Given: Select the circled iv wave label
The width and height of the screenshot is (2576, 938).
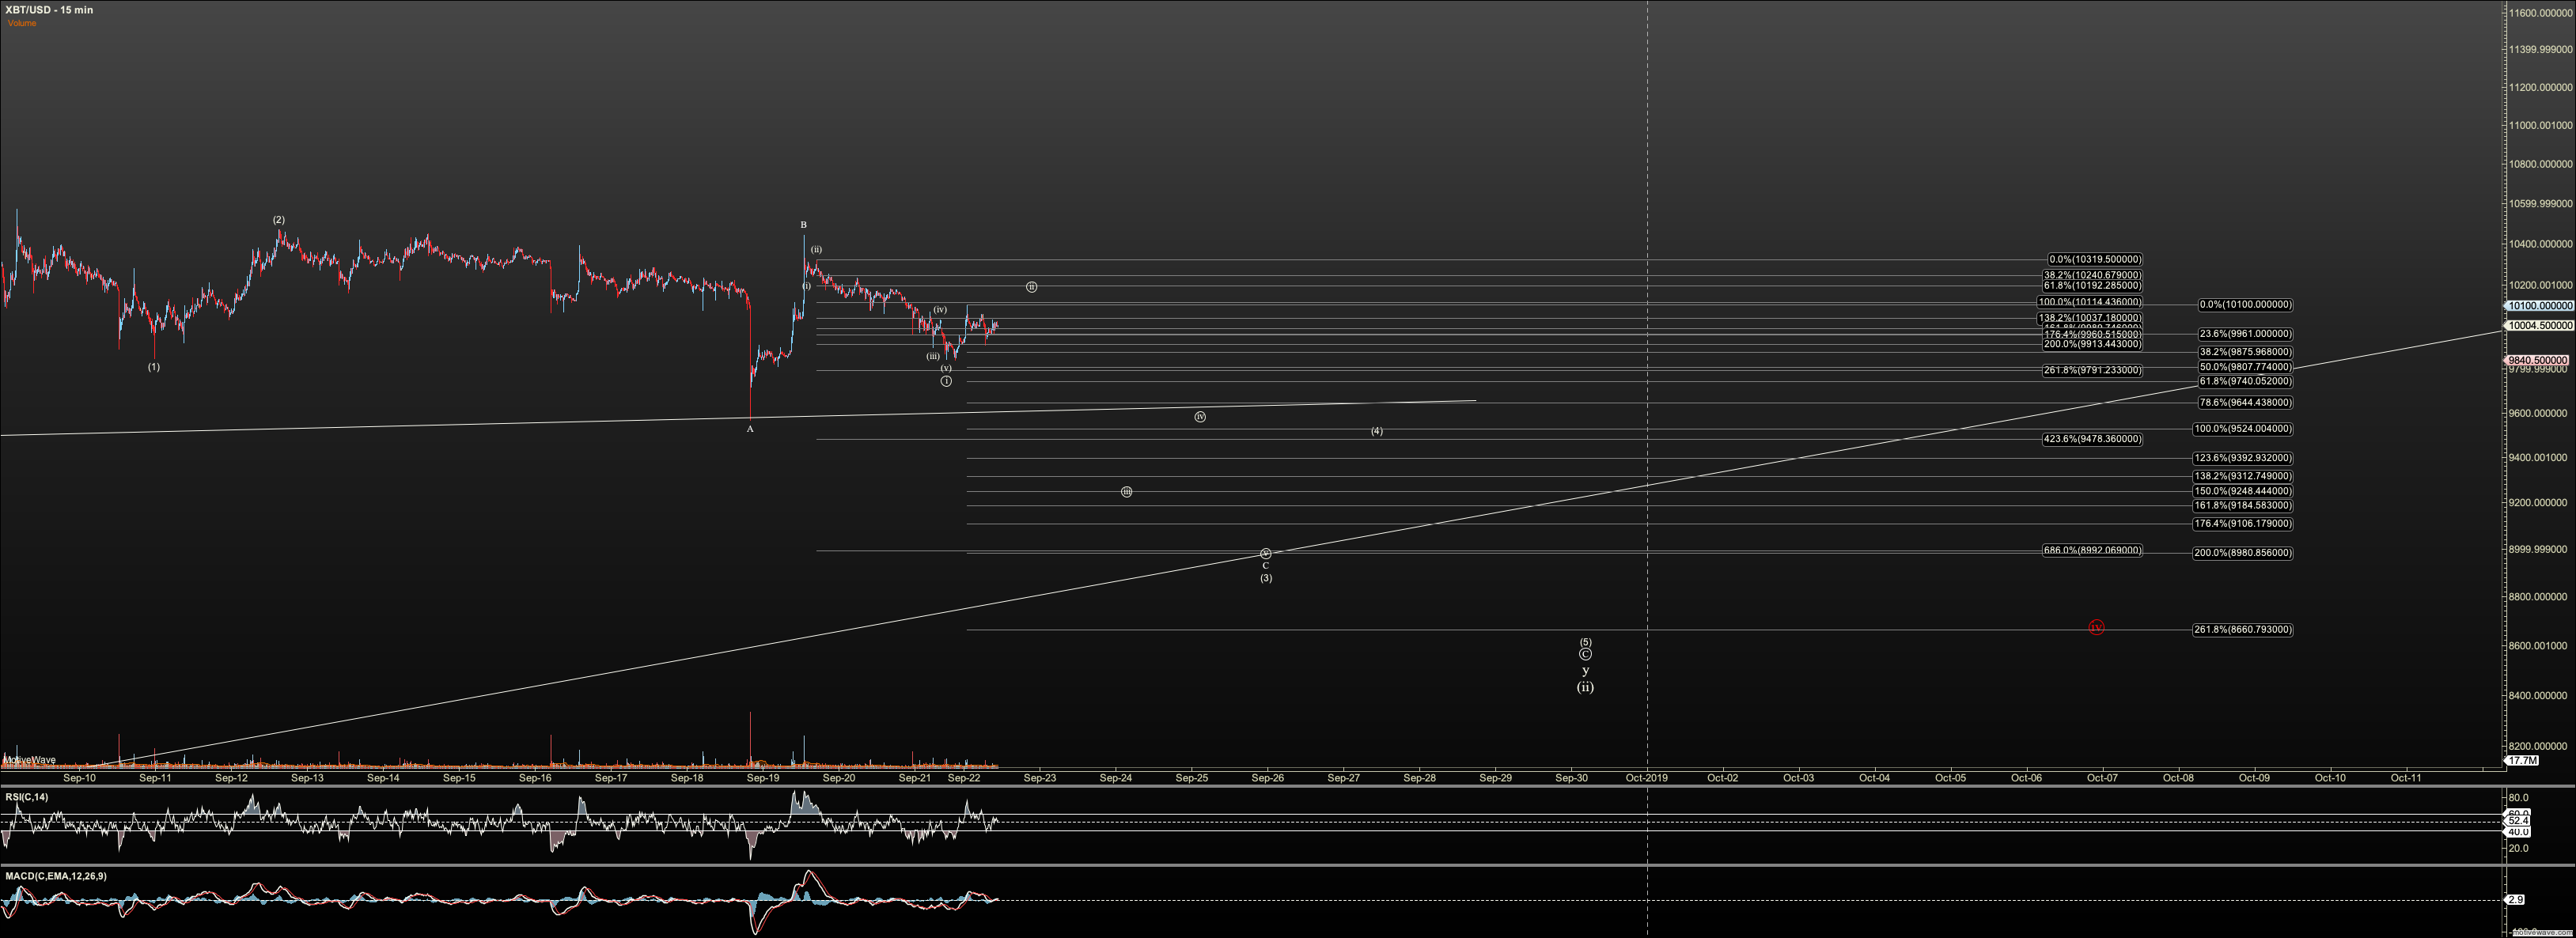Looking at the screenshot, I should point(1200,416).
